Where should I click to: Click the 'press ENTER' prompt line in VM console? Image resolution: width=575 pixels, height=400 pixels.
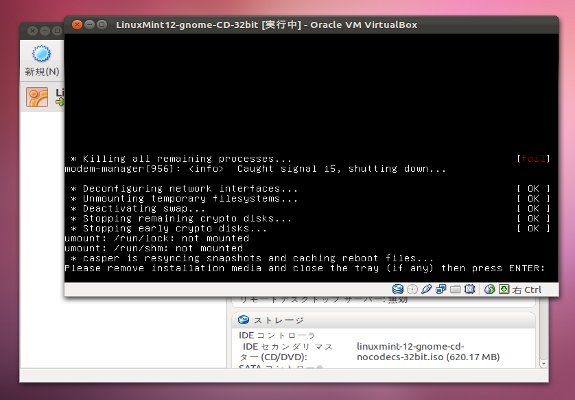pyautogui.click(x=304, y=268)
